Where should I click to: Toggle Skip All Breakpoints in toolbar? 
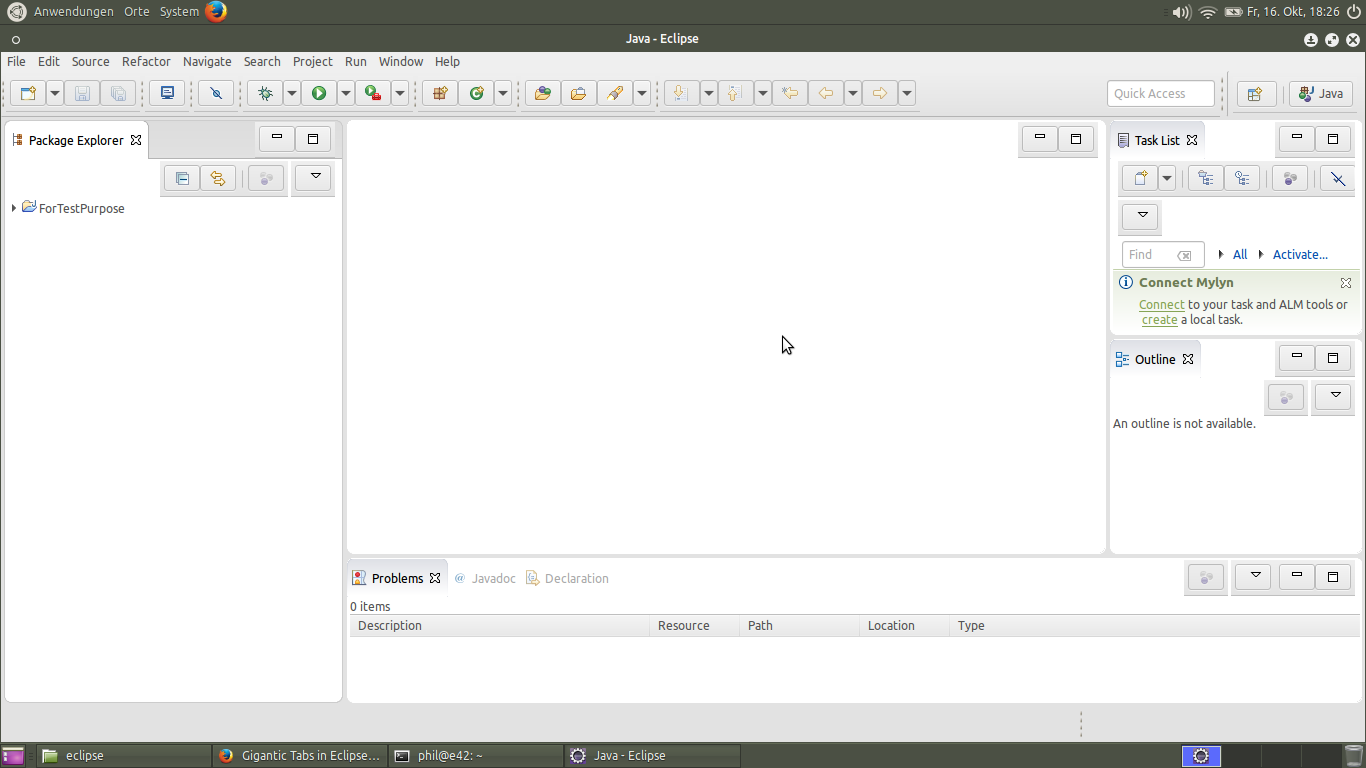[x=216, y=93]
